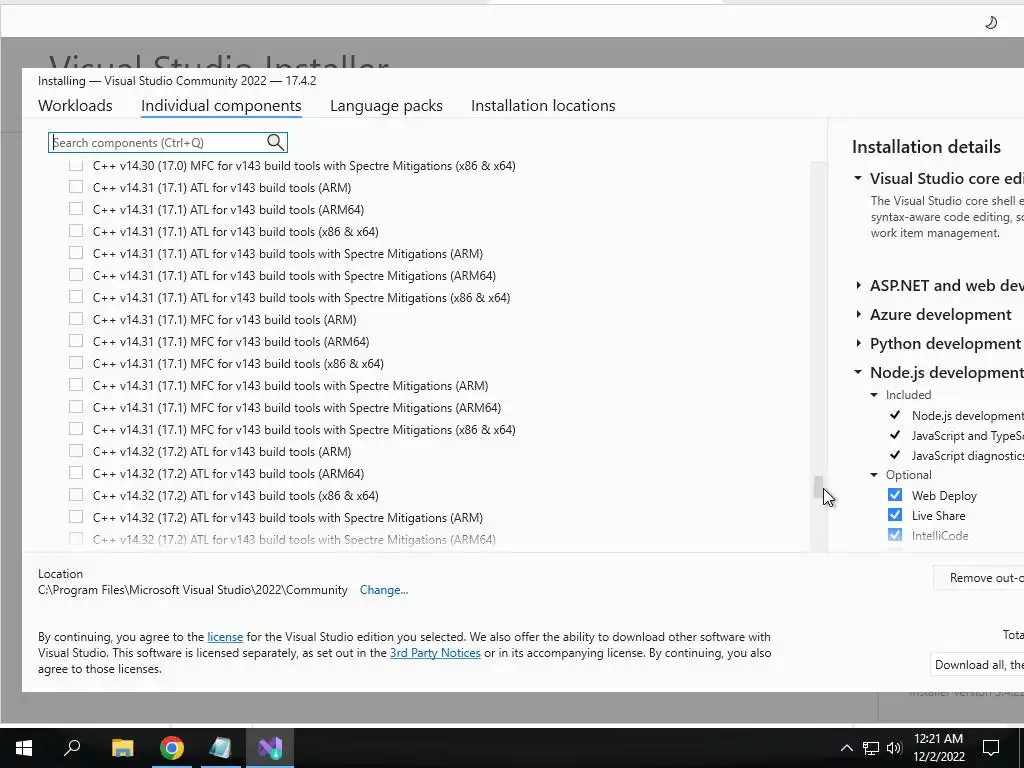Check v14.30 MFC with Spectre Mitigations (x86 & x64)
Image resolution: width=1024 pixels, height=768 pixels.
(76, 165)
